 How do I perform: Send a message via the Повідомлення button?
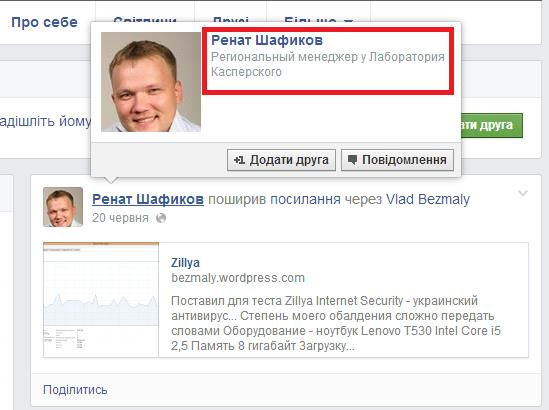pos(397,160)
